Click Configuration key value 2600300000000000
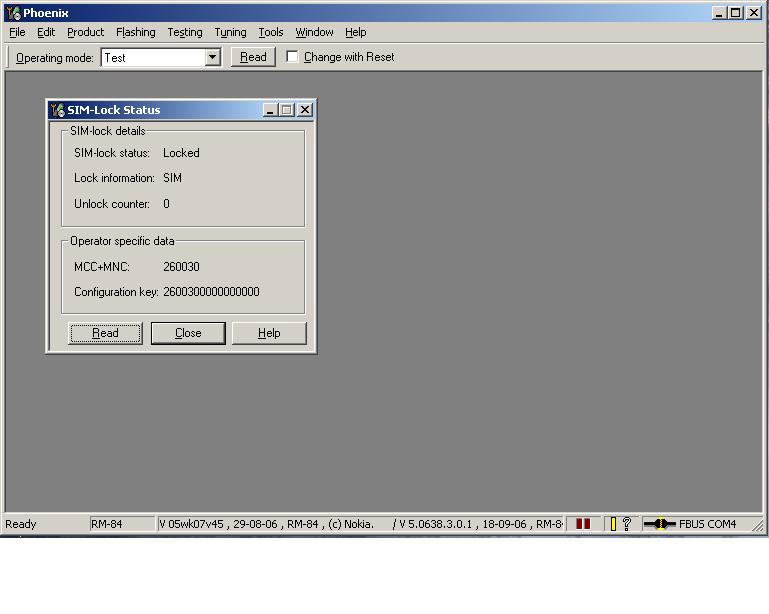The width and height of the screenshot is (769, 614). pos(211,292)
